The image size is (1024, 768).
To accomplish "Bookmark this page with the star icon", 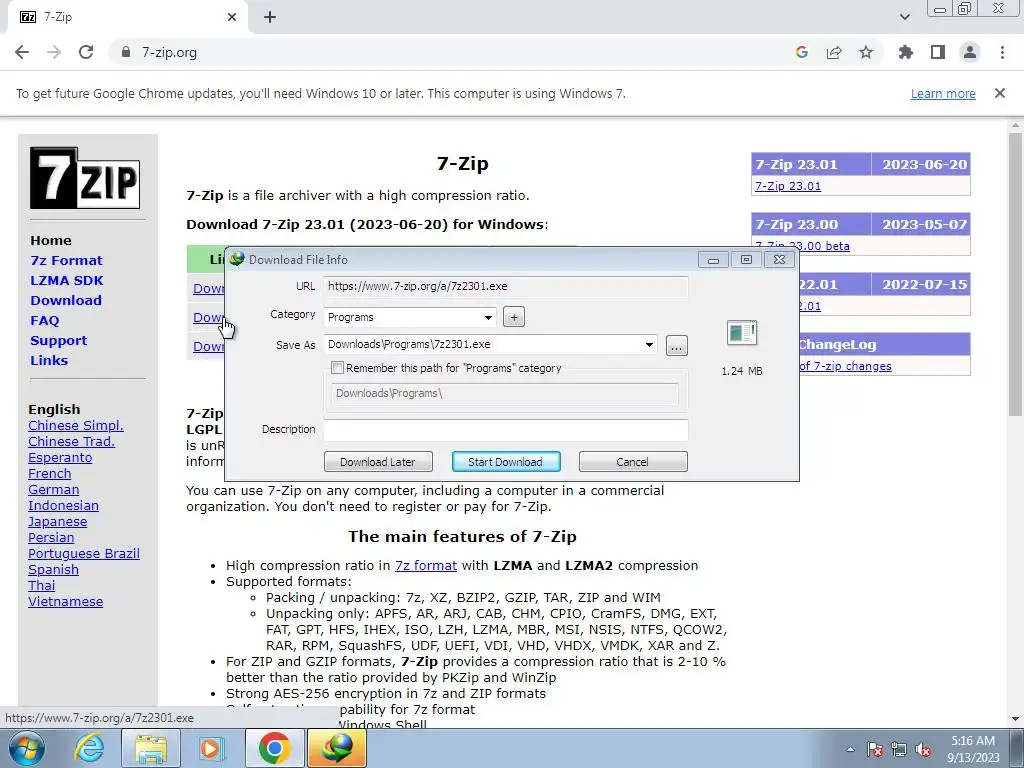I will (866, 52).
